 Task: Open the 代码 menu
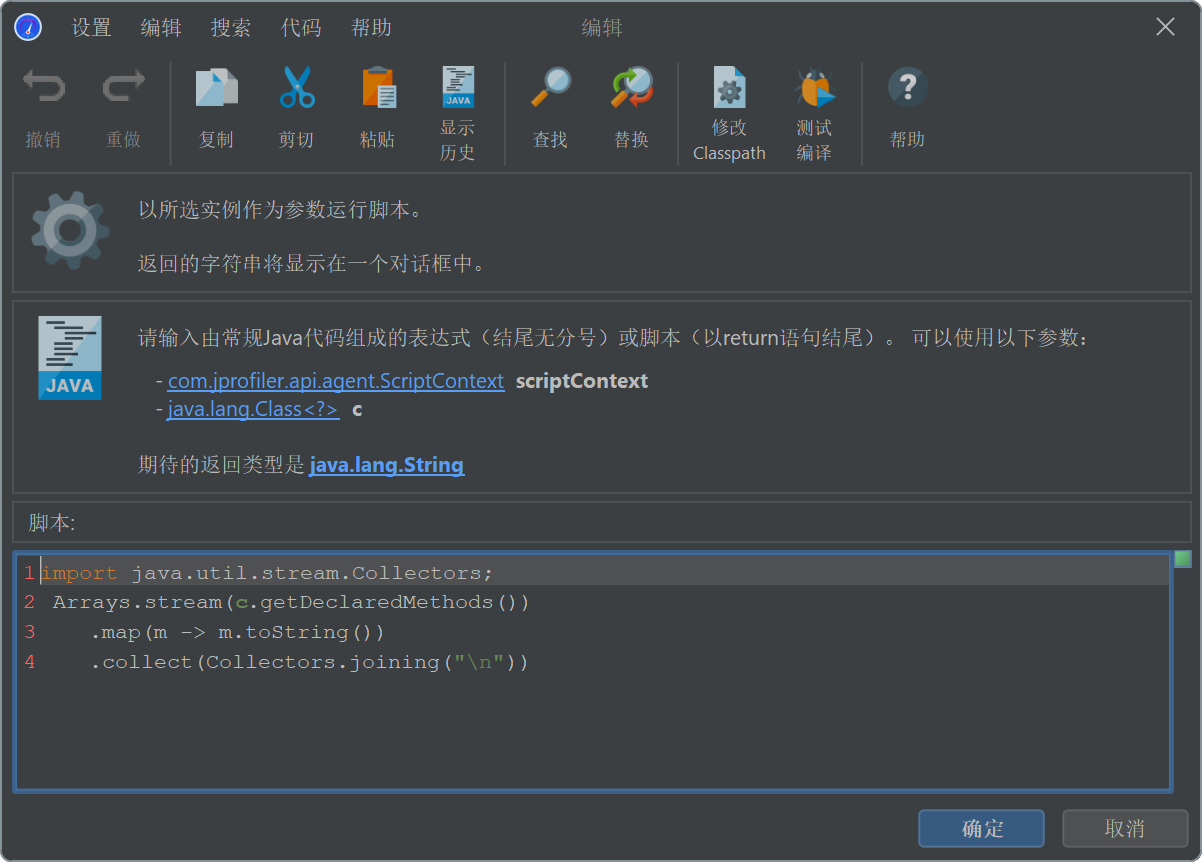pos(301,28)
